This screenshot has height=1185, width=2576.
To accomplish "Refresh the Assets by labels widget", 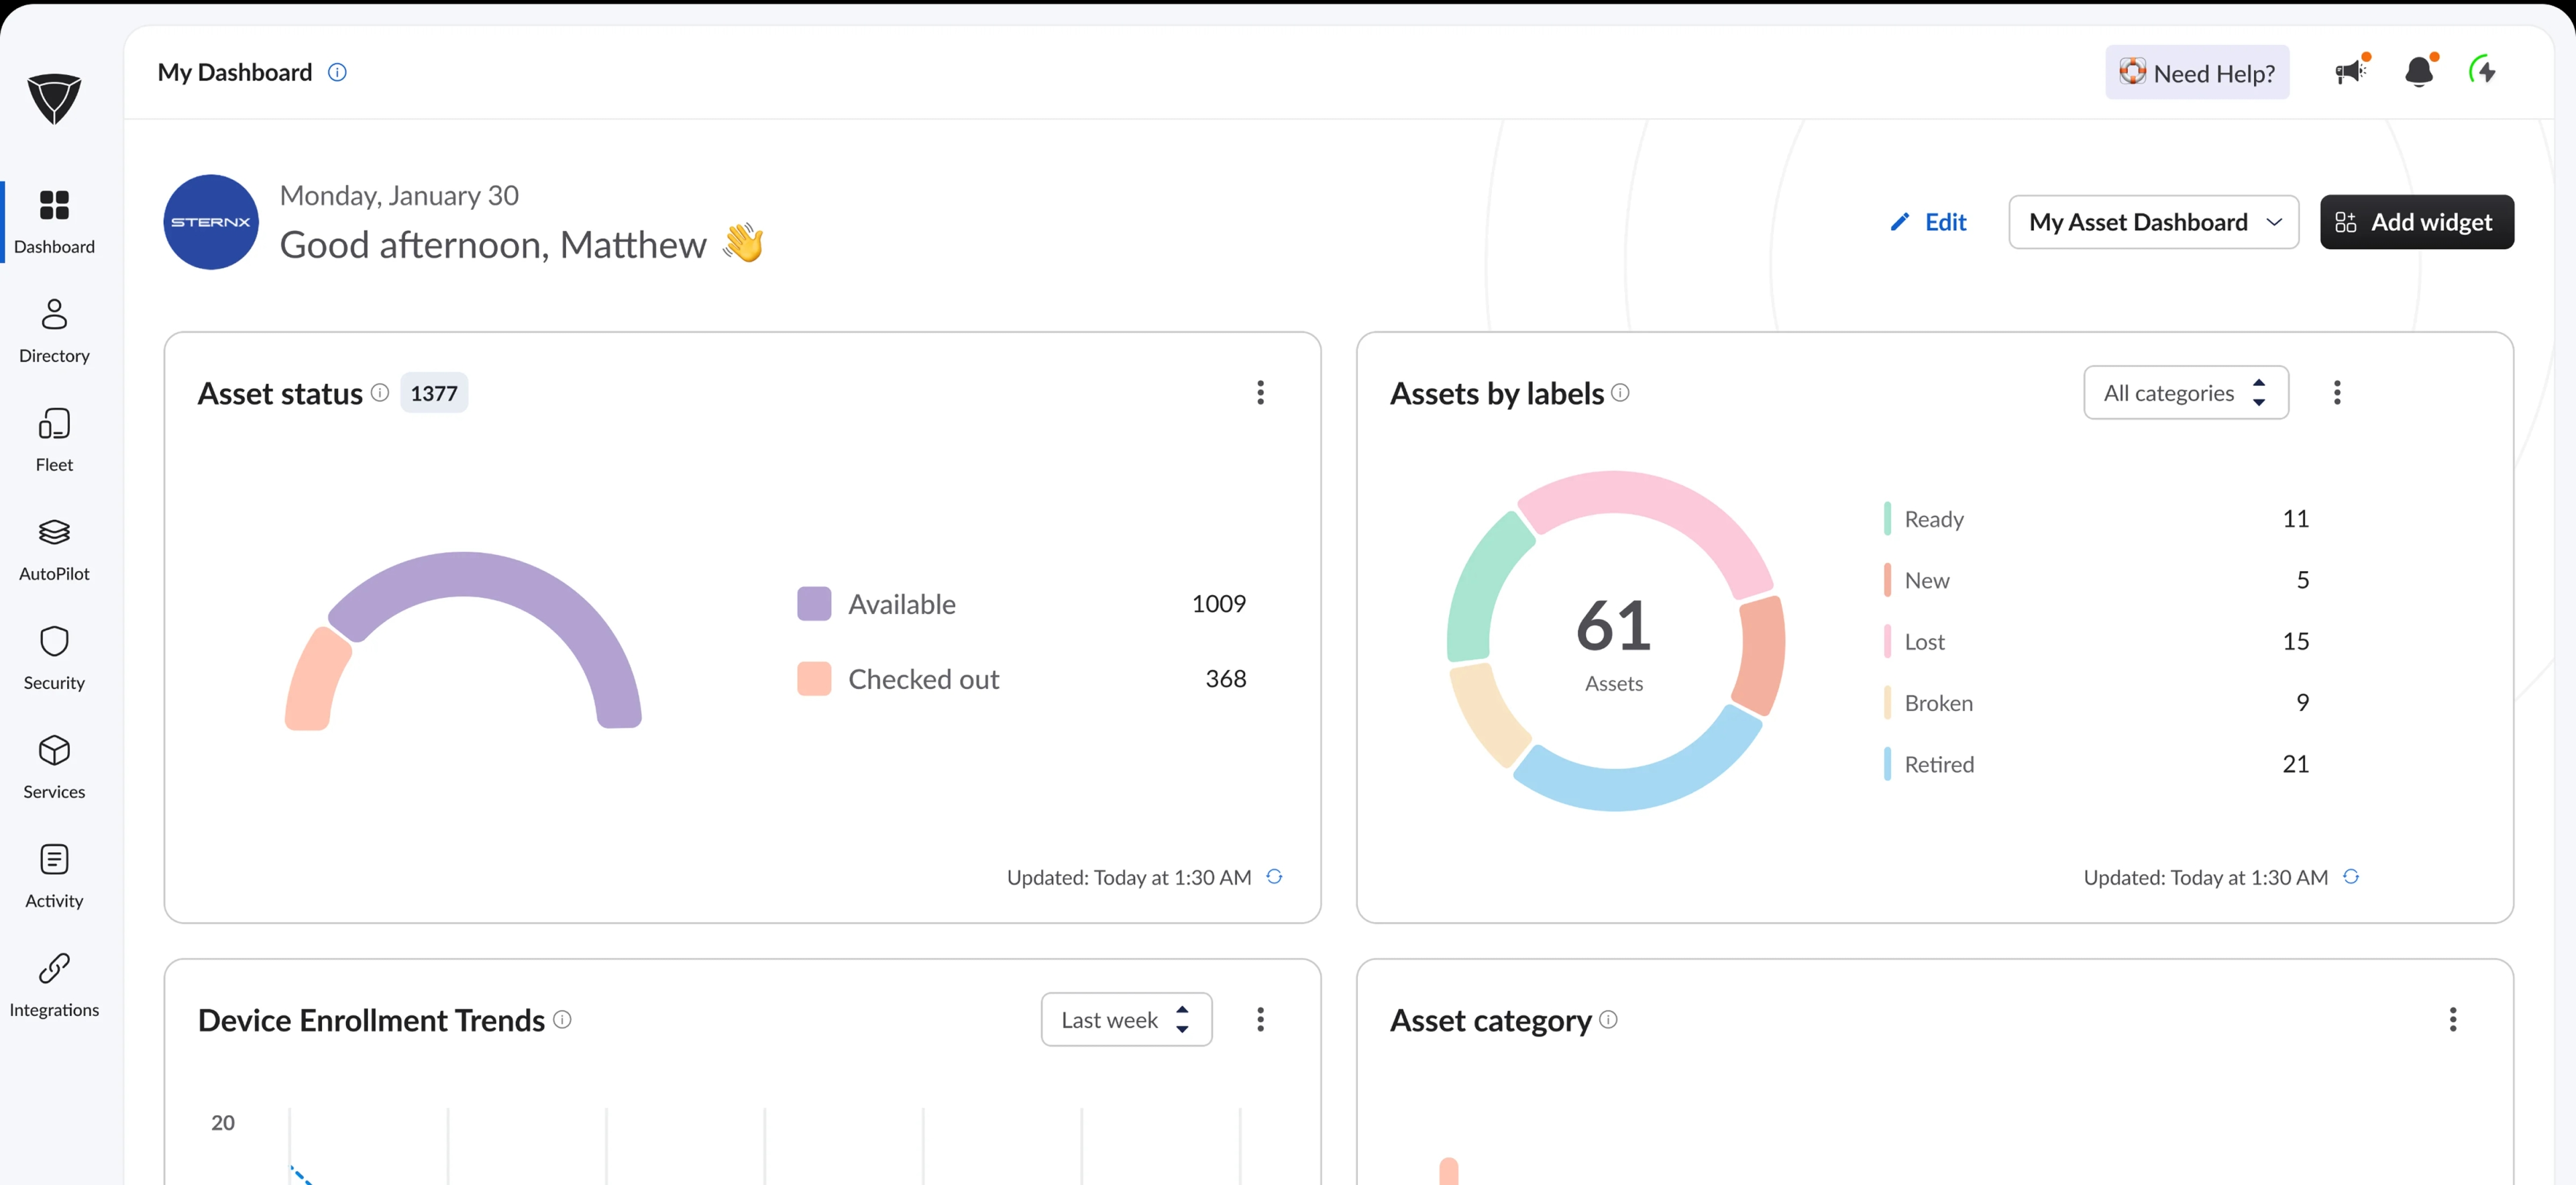I will tap(2350, 877).
